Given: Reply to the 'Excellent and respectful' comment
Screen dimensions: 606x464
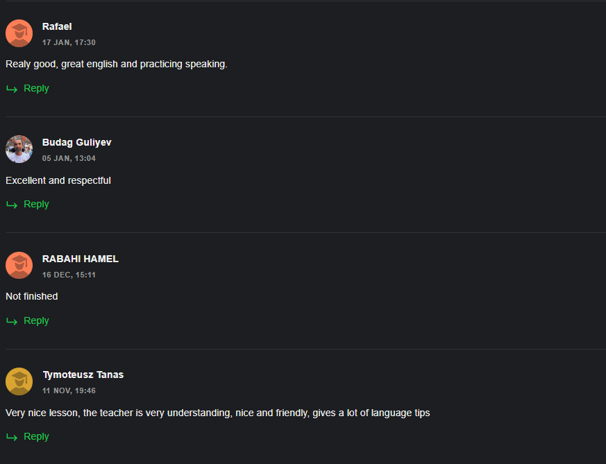Looking at the screenshot, I should pyautogui.click(x=36, y=204).
